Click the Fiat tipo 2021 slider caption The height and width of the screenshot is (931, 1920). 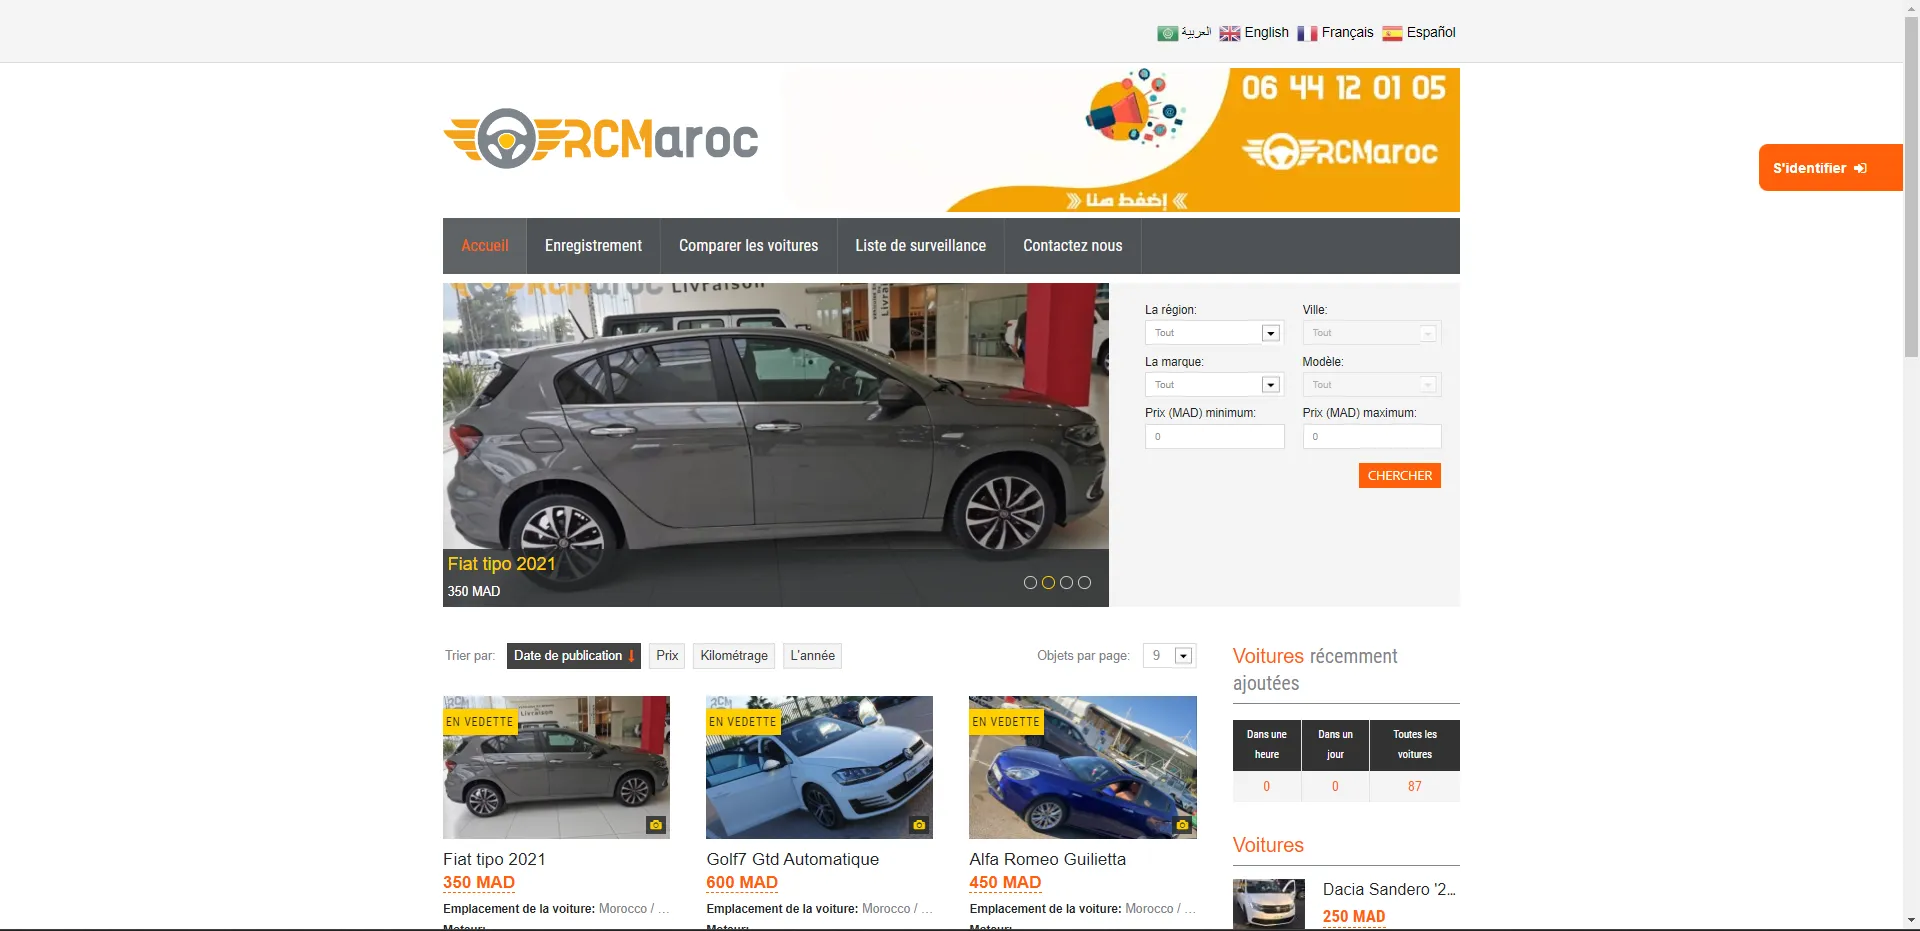click(501, 564)
